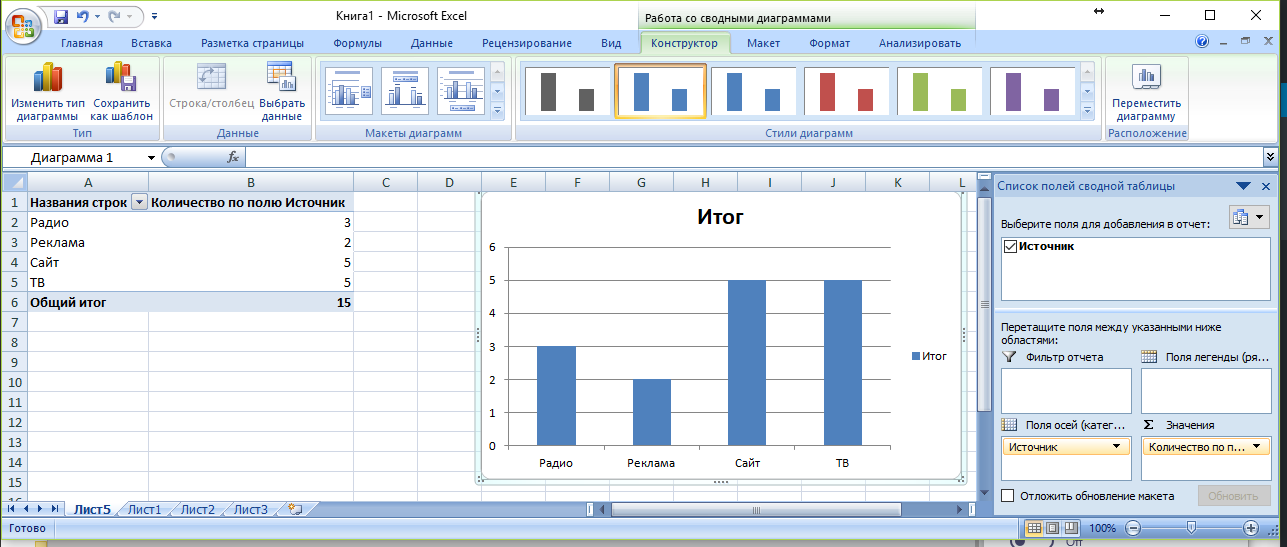Click the insert function fx icon
Image resolution: width=1287 pixels, height=547 pixels.
pyautogui.click(x=233, y=158)
